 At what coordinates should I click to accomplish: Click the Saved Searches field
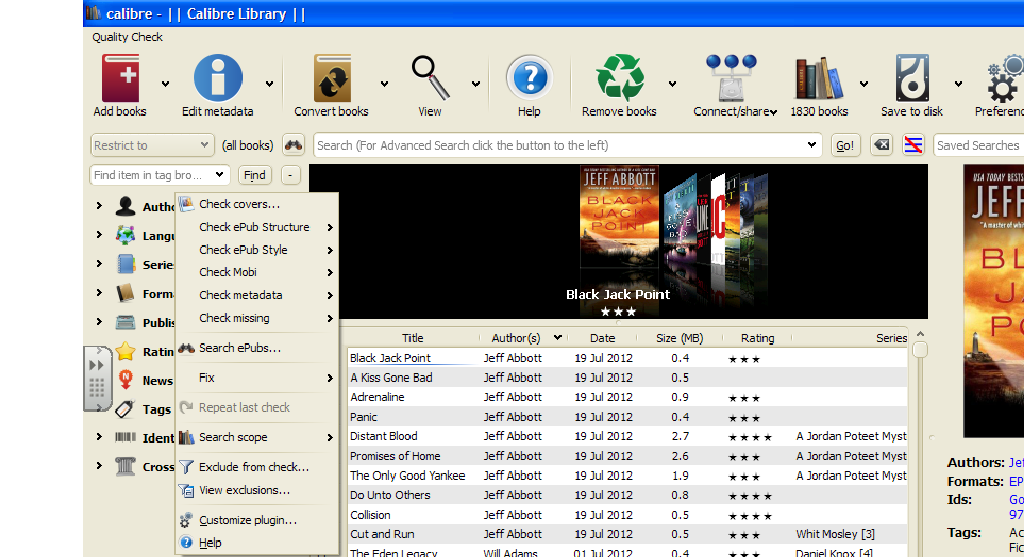click(x=979, y=145)
